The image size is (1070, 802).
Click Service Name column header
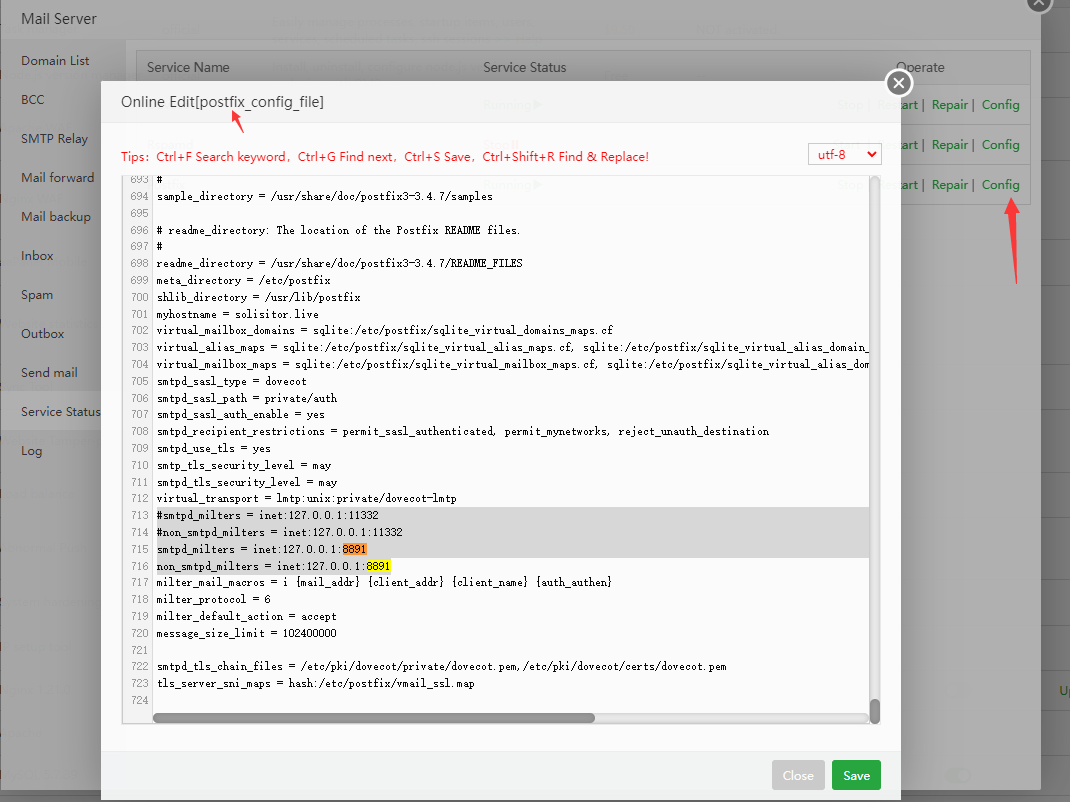pyautogui.click(x=188, y=68)
